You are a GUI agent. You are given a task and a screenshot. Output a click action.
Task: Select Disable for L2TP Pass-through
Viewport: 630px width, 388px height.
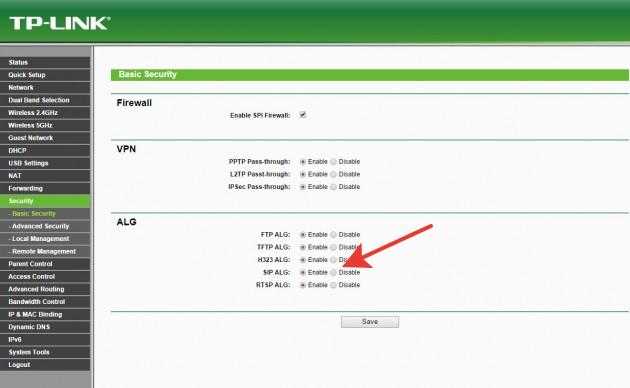click(x=333, y=174)
